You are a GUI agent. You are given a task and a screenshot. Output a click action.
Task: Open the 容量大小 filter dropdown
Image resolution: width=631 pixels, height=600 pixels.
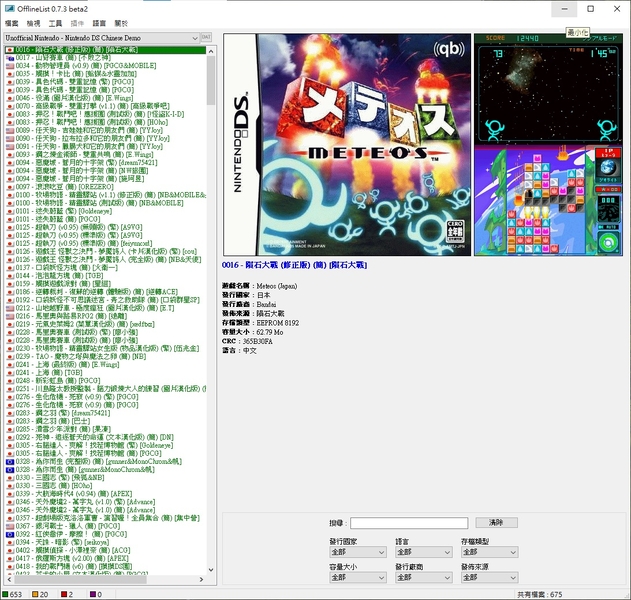click(x=357, y=577)
